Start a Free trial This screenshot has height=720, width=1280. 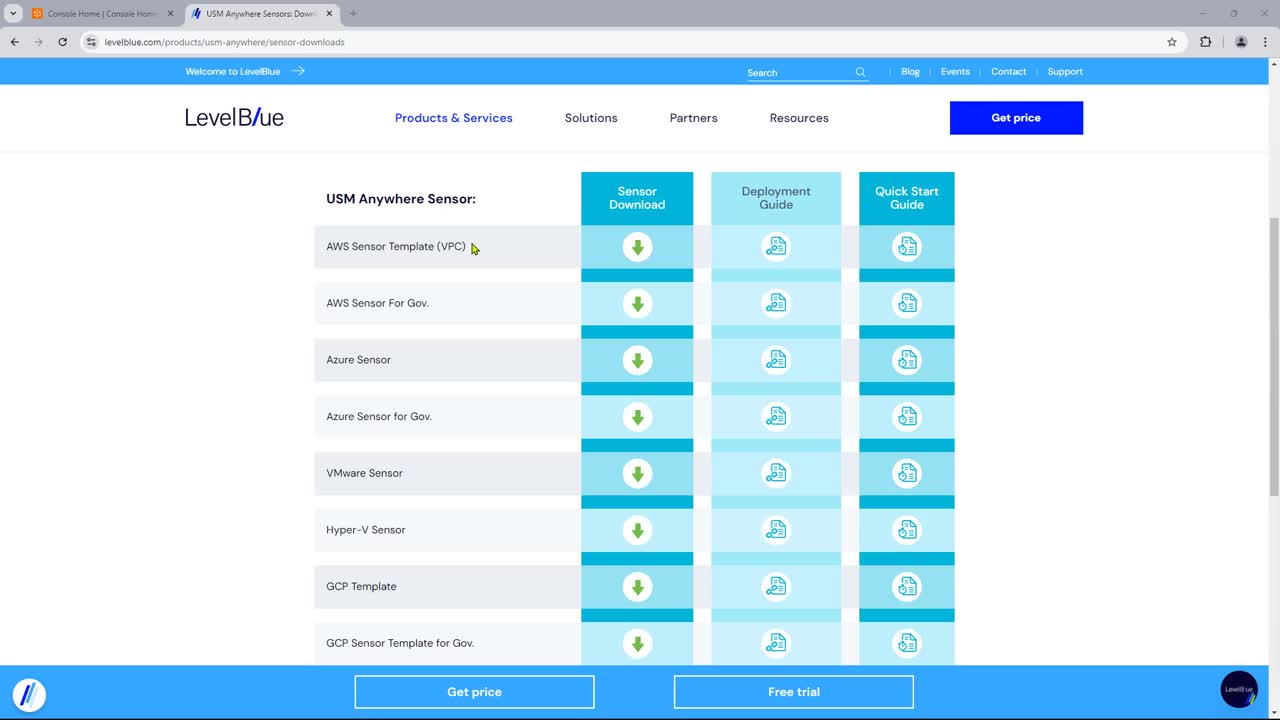pos(794,692)
